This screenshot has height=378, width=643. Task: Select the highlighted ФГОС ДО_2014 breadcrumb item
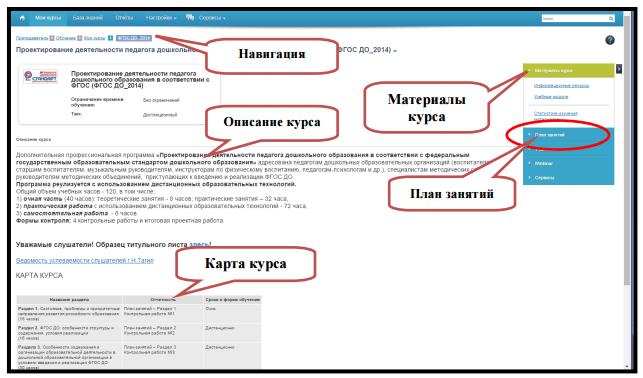[x=134, y=38]
